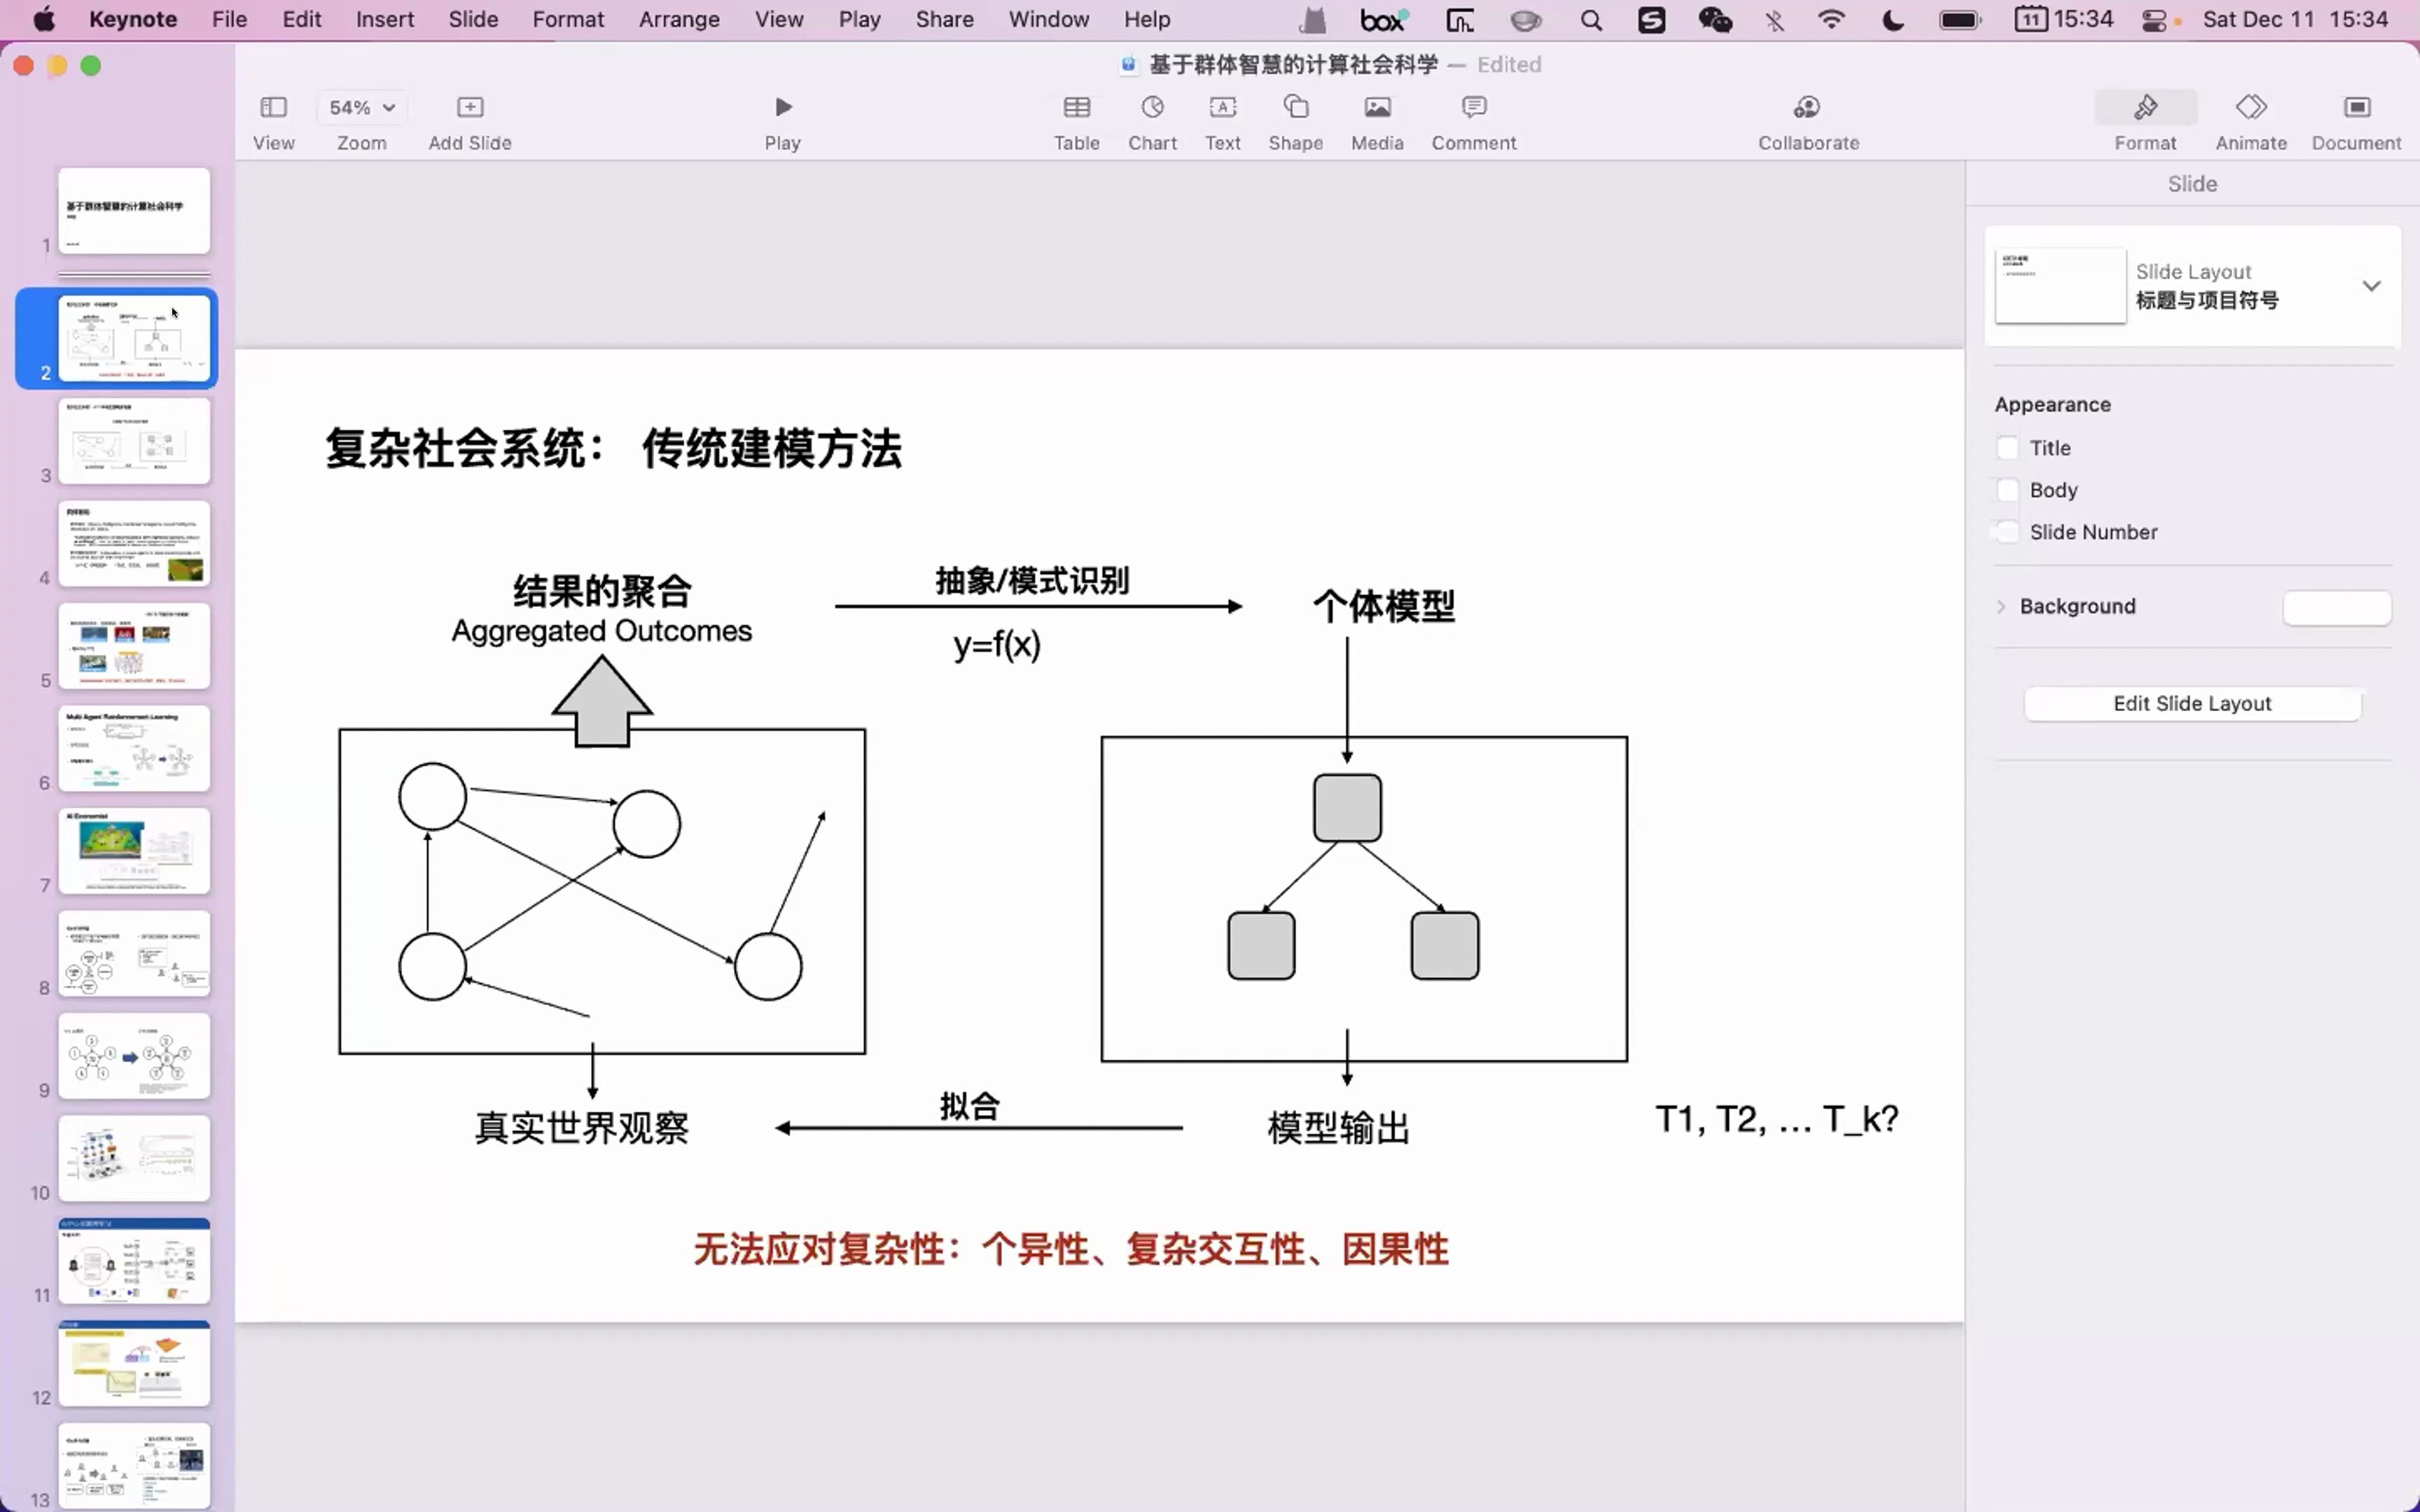Expand the Appearance section expander
2420x1512 pixels.
[x=2051, y=404]
